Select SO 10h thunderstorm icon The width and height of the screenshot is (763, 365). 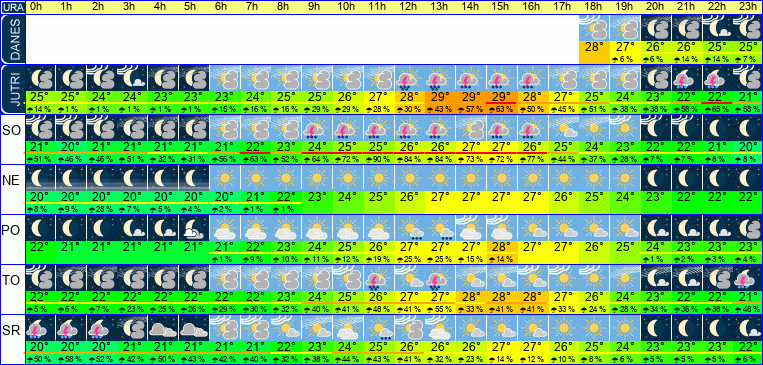pos(348,128)
